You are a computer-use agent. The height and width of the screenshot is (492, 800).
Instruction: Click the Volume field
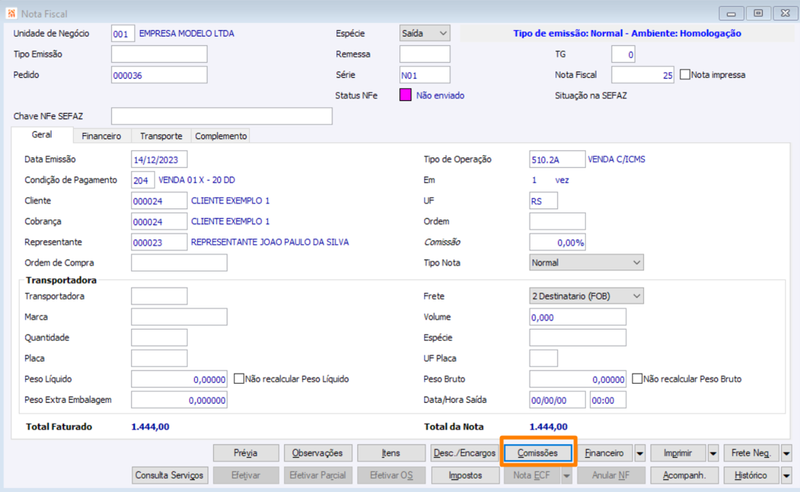578,317
